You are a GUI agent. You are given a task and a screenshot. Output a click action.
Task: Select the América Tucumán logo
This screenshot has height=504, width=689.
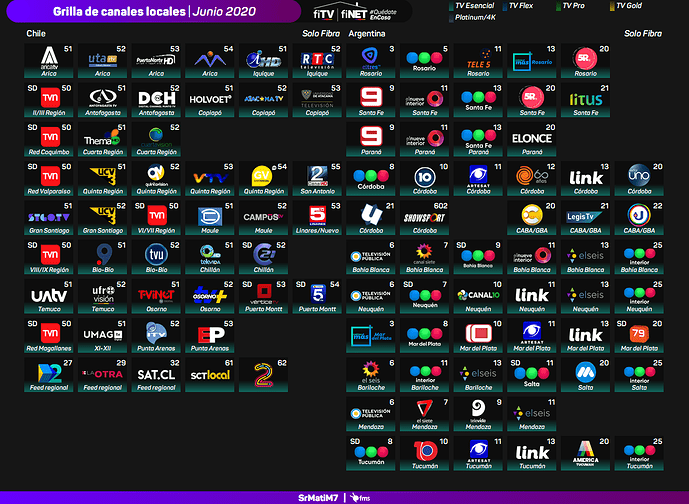click(x=585, y=454)
